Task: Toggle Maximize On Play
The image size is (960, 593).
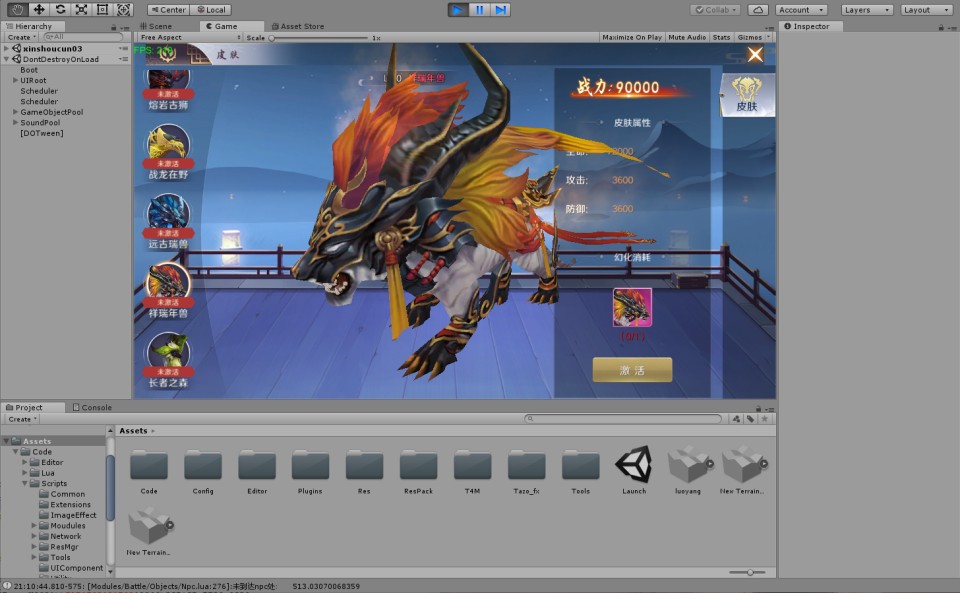Action: pos(632,37)
